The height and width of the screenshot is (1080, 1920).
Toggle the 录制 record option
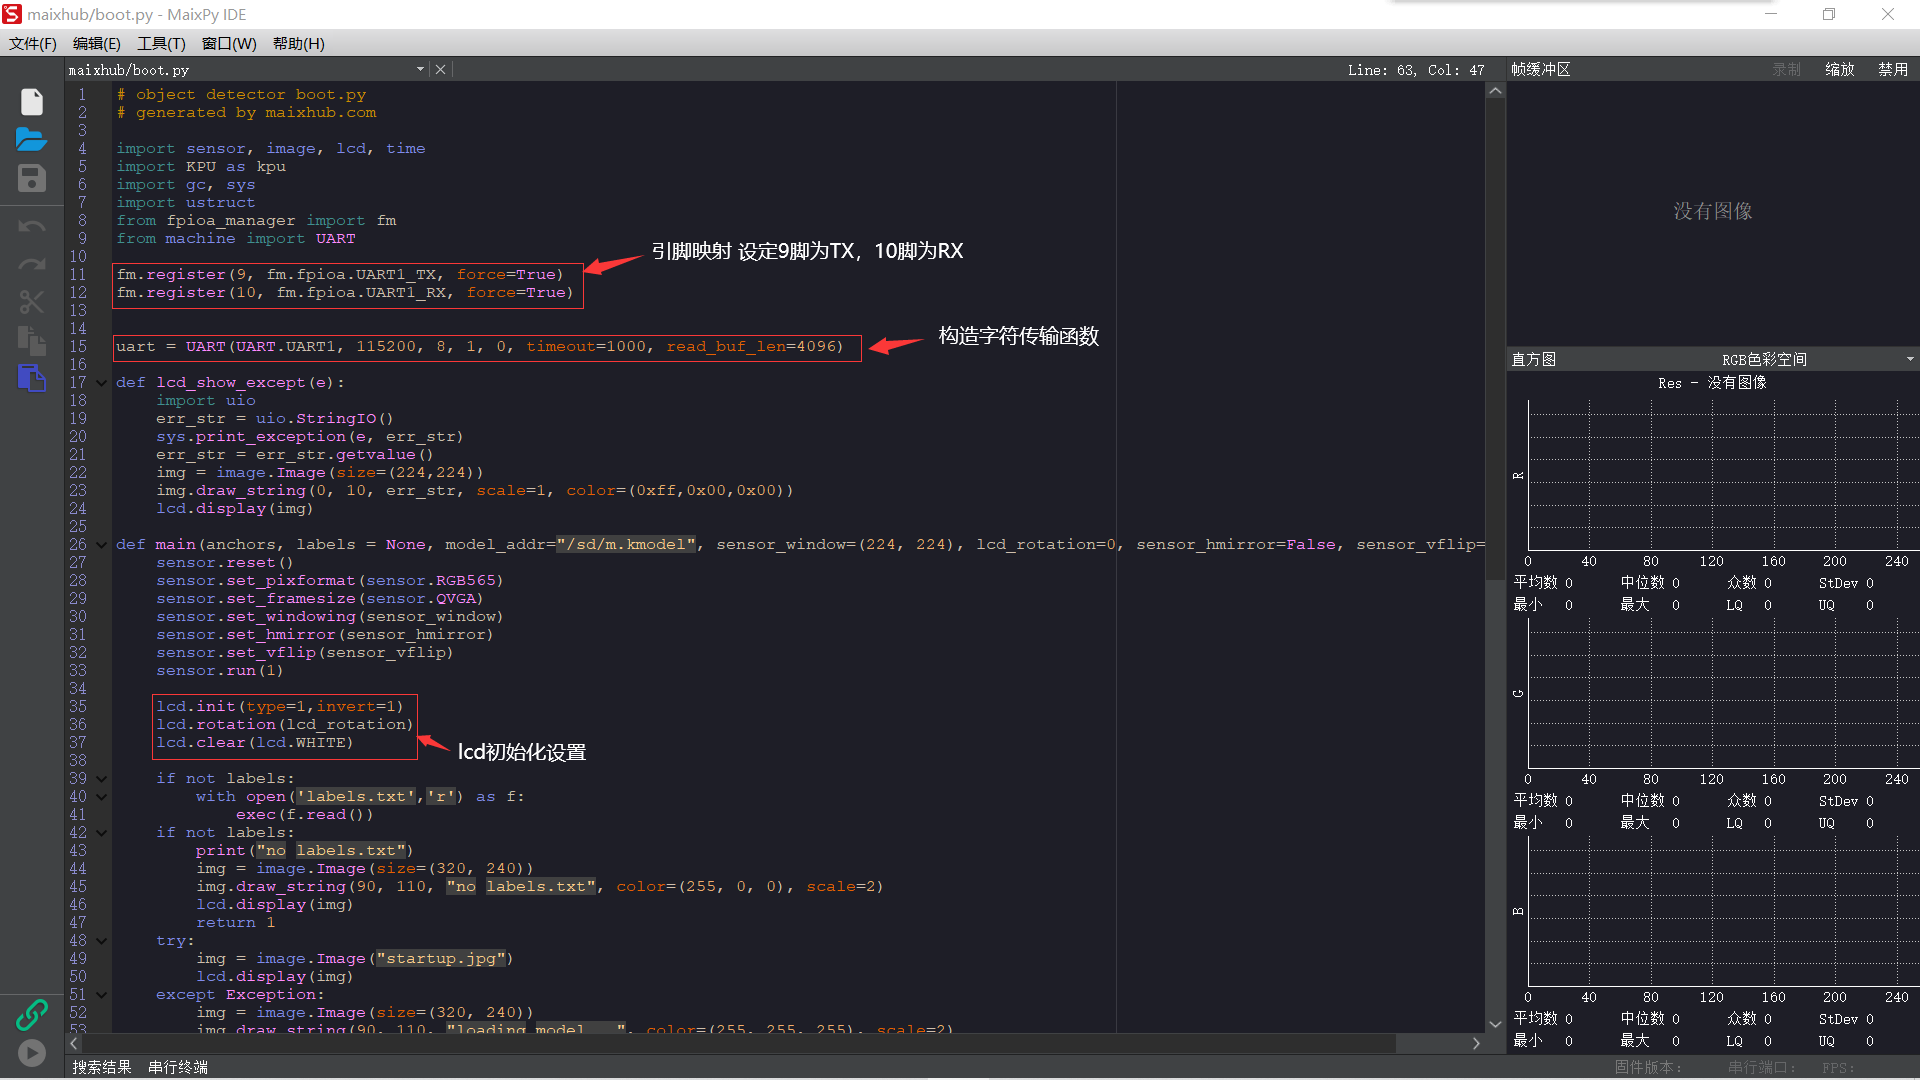(x=1786, y=69)
